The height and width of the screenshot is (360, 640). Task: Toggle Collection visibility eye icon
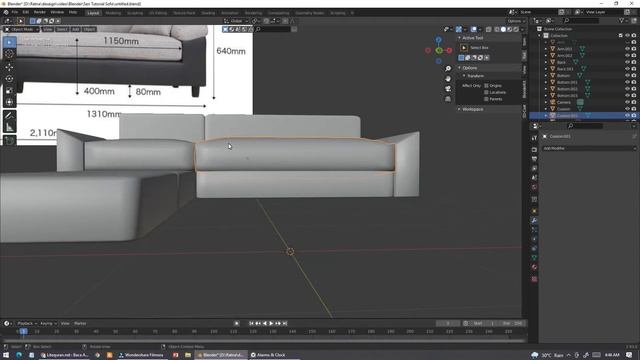tap(627, 36)
